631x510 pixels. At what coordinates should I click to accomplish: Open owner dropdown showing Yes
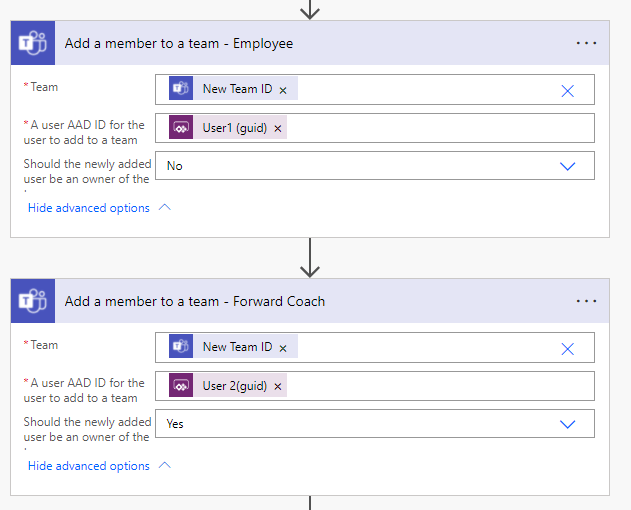567,424
